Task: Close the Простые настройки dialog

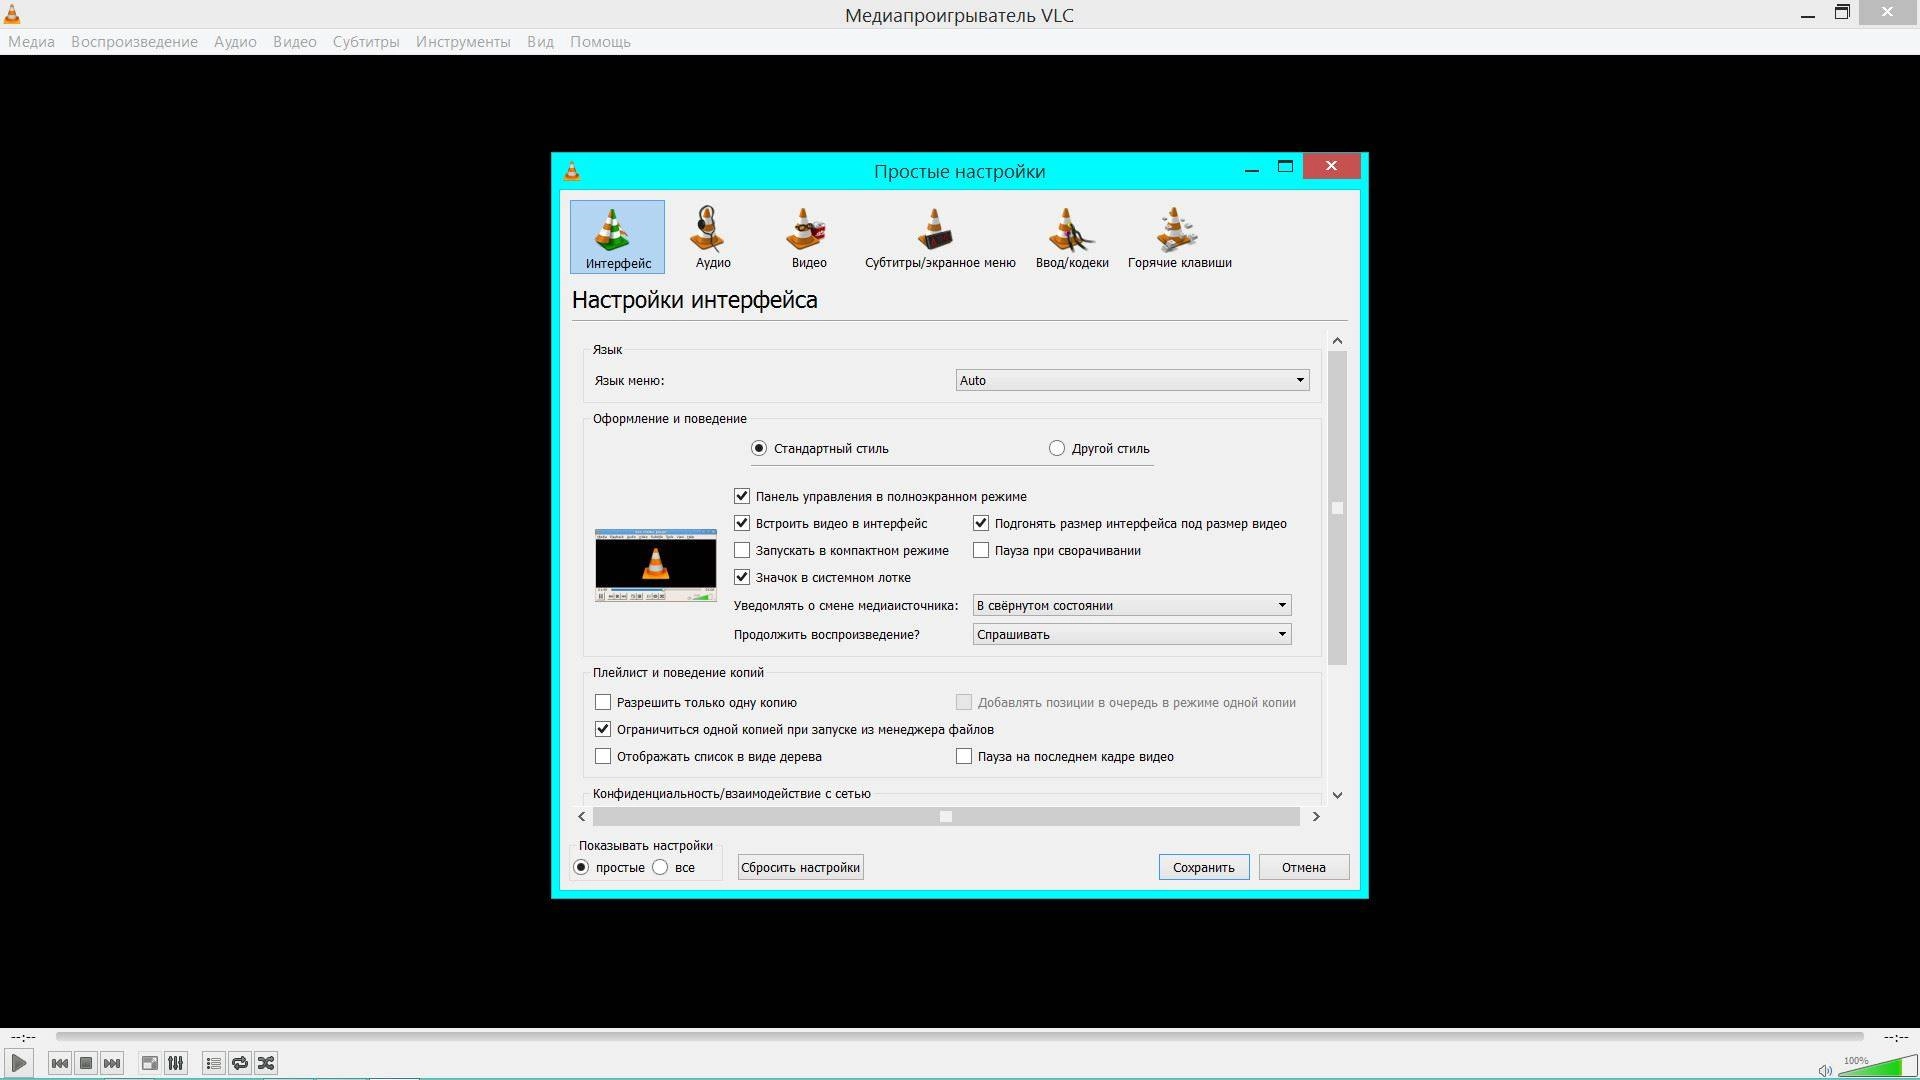Action: point(1331,166)
